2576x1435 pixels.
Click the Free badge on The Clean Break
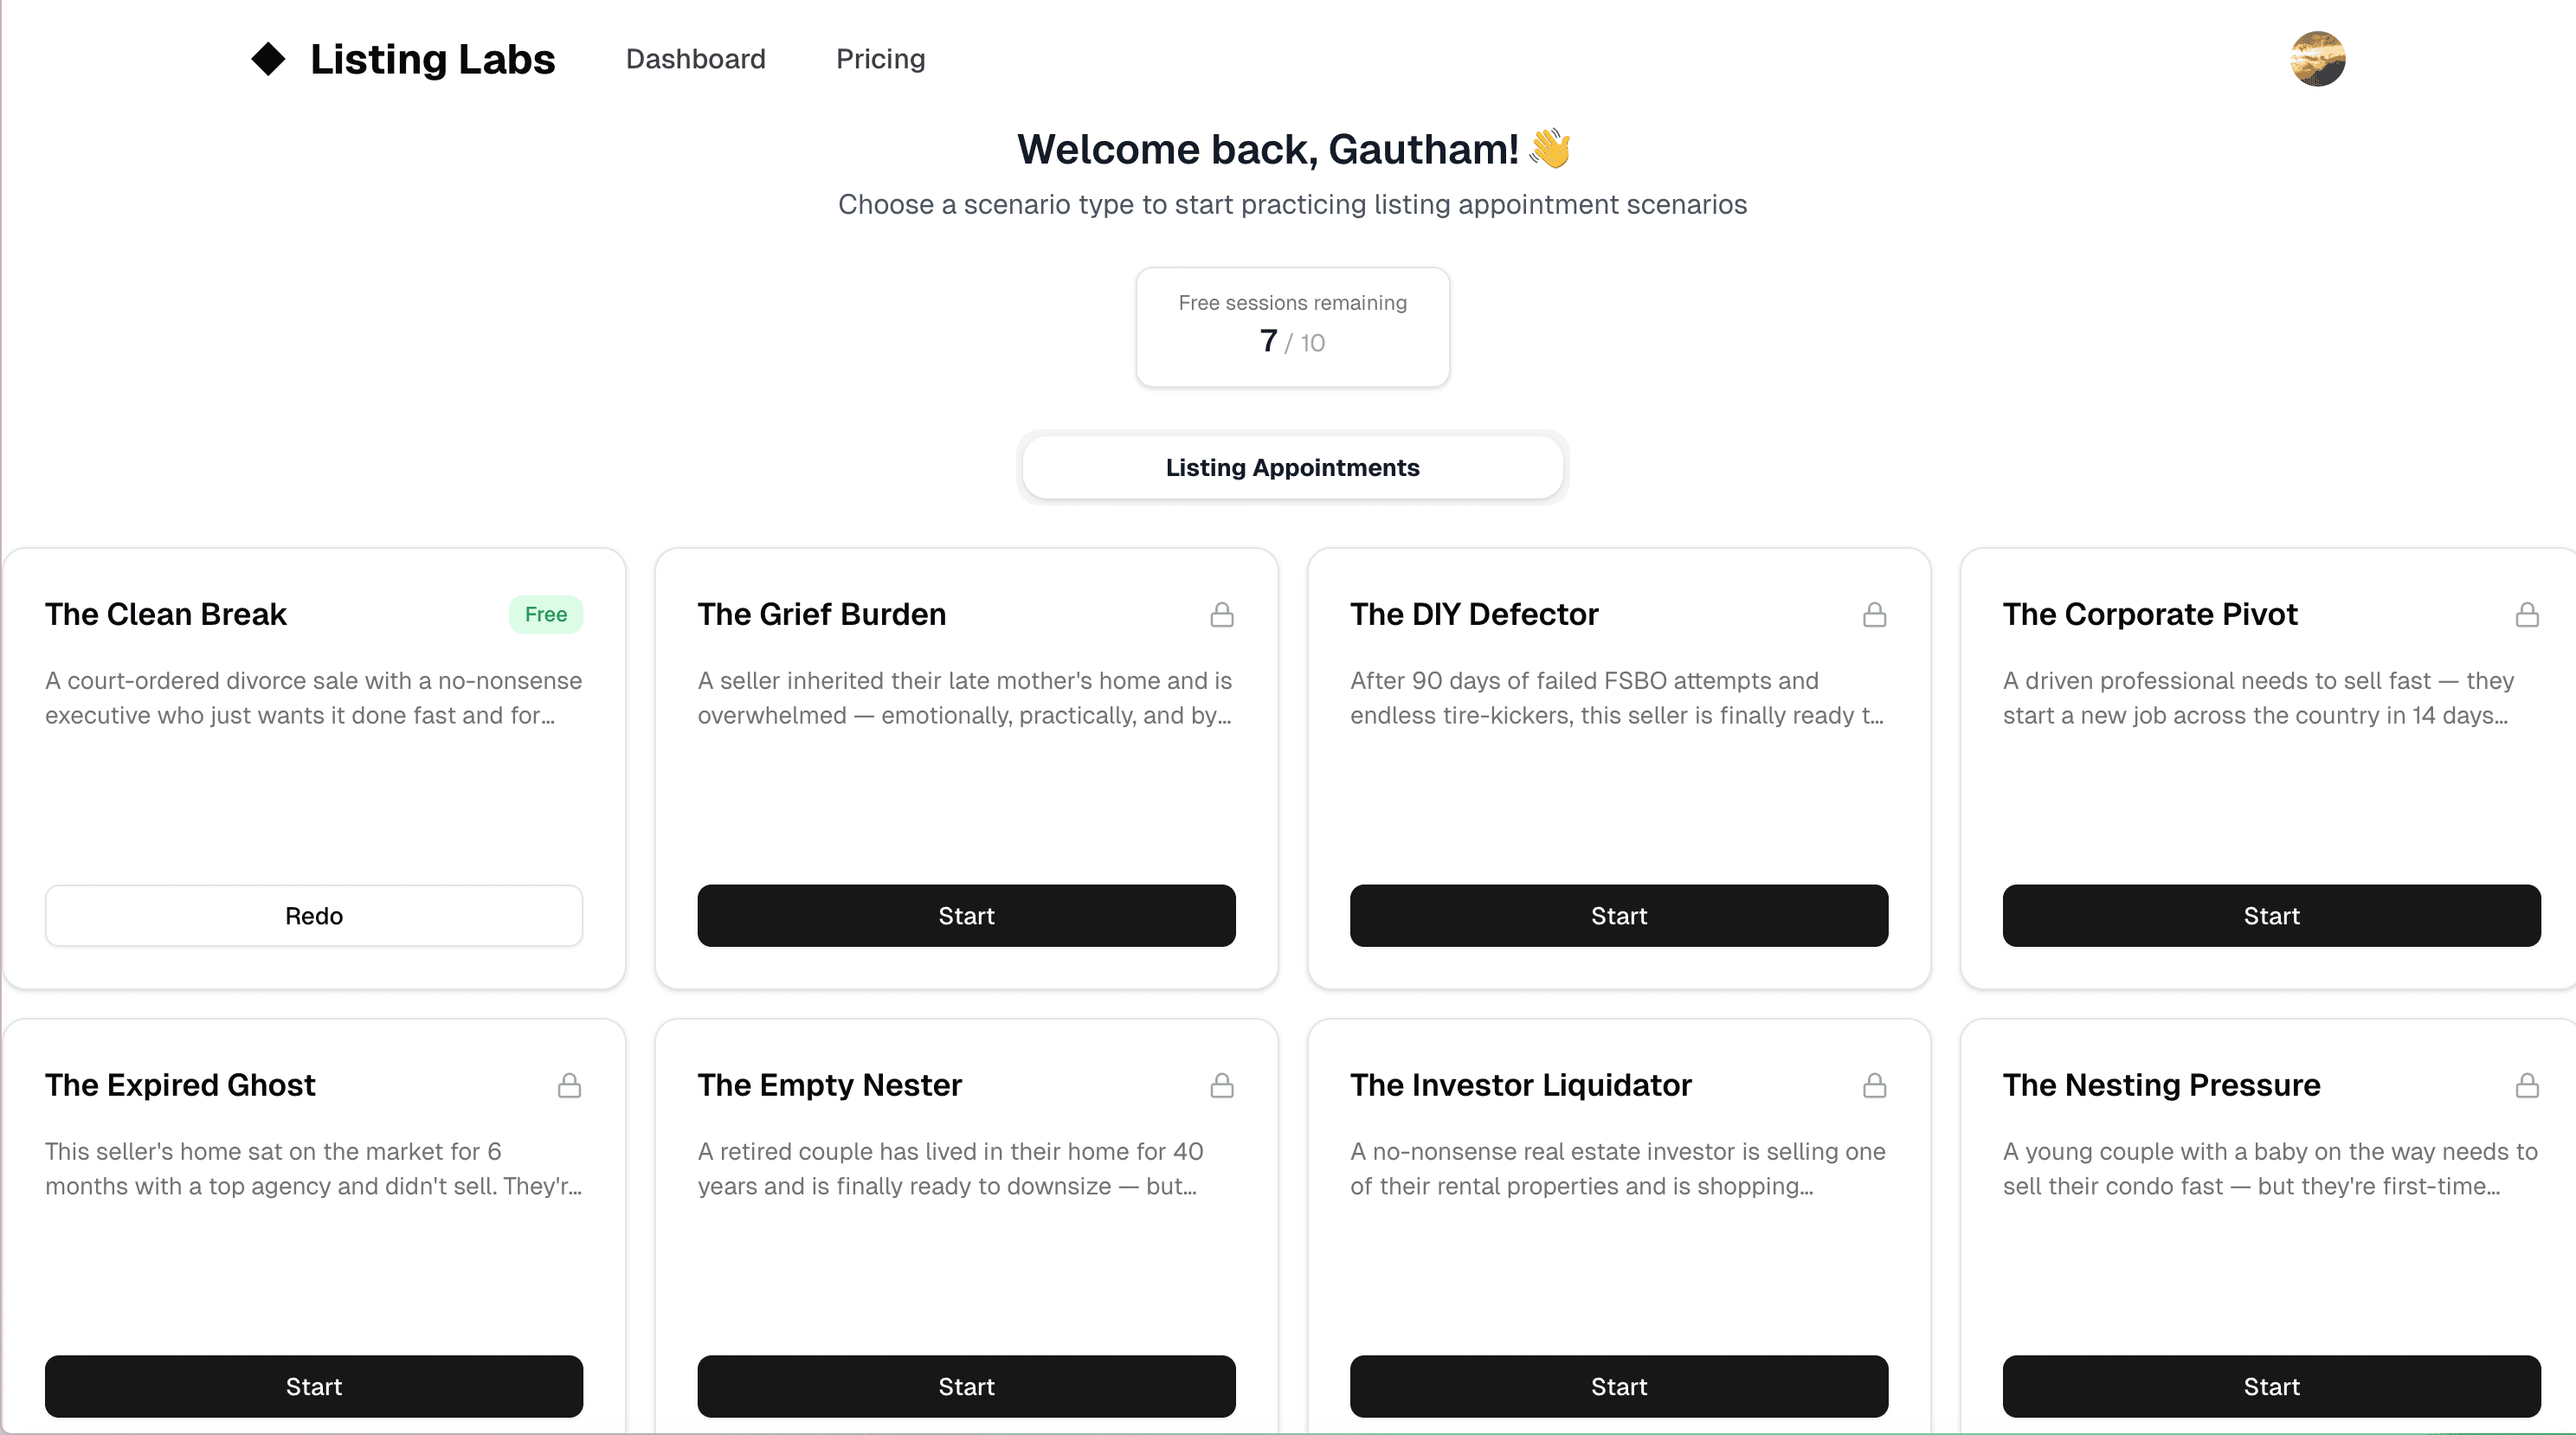coord(545,614)
